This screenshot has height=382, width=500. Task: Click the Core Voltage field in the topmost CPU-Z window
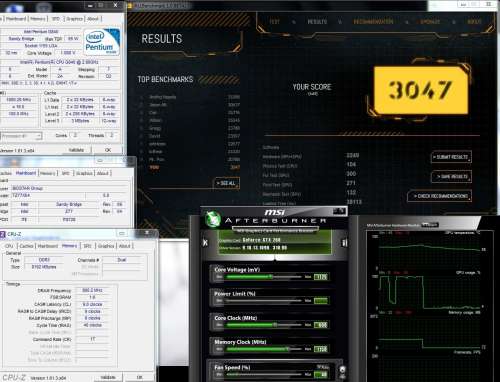(68, 53)
